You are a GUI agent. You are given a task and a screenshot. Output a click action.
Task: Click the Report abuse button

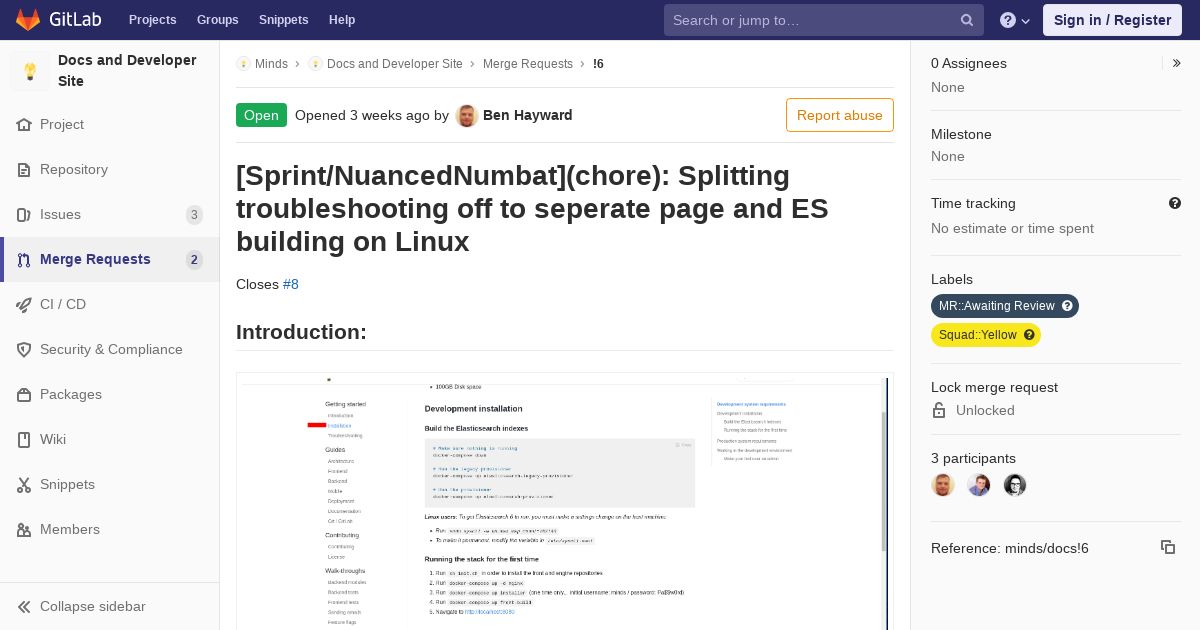[x=840, y=115]
